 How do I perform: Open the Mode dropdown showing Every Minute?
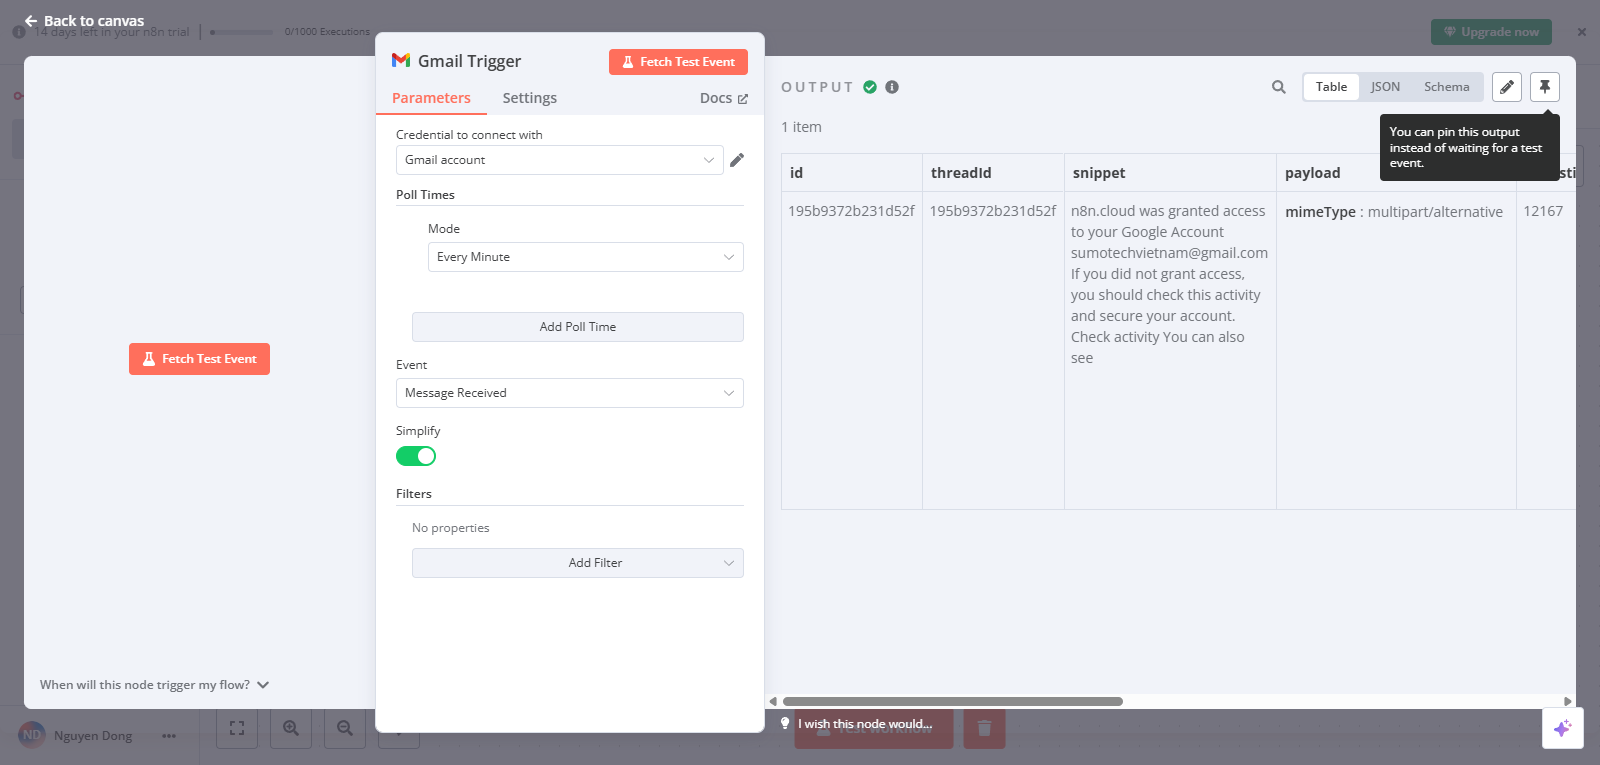pos(585,257)
